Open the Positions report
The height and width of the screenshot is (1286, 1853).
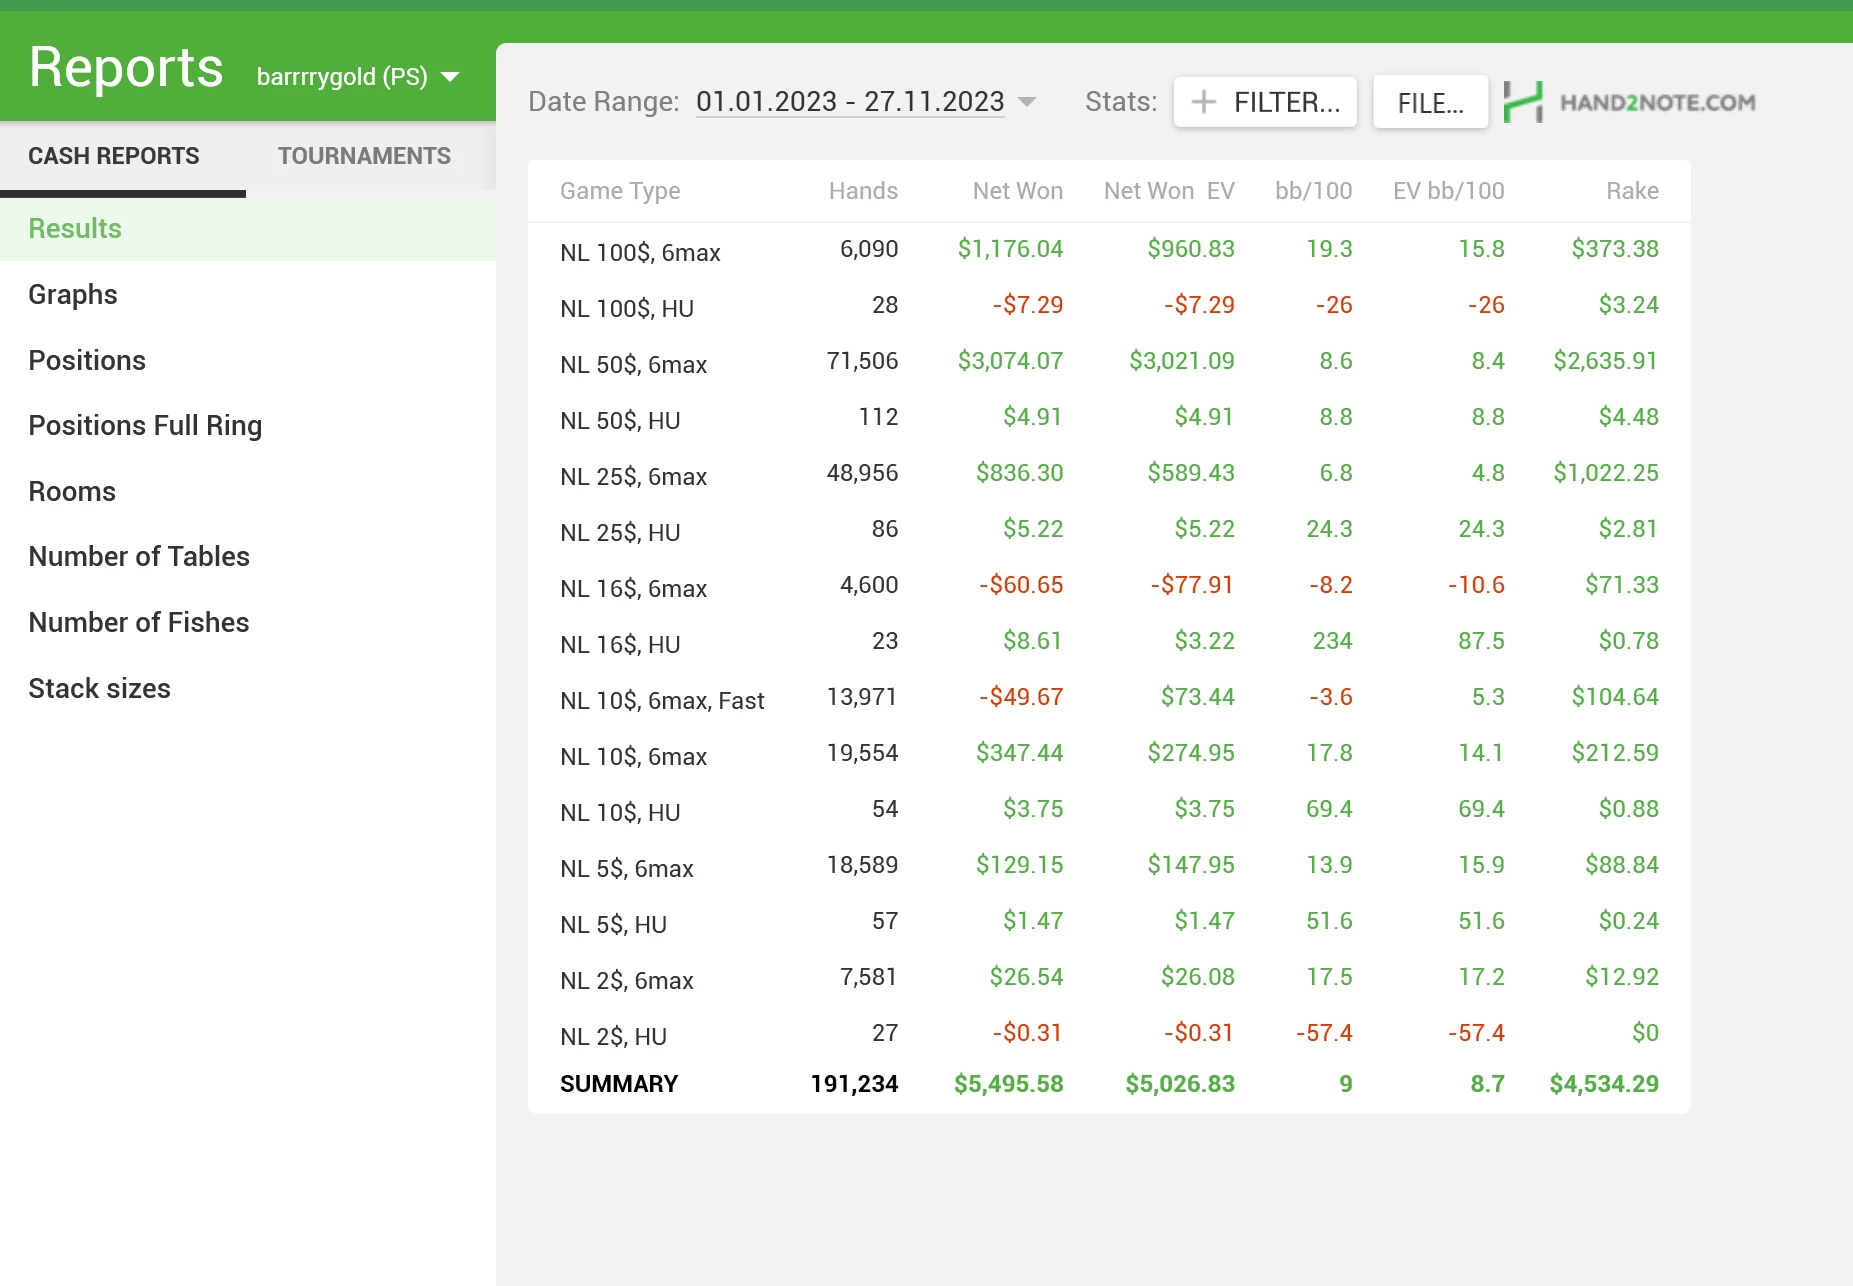248,360
